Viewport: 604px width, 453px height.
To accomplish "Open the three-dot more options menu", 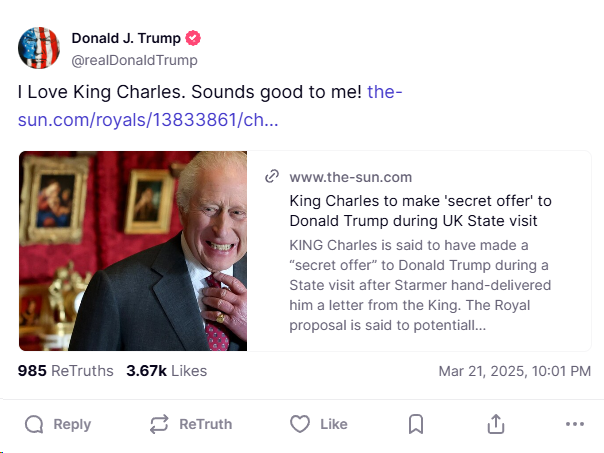I will (x=574, y=424).
